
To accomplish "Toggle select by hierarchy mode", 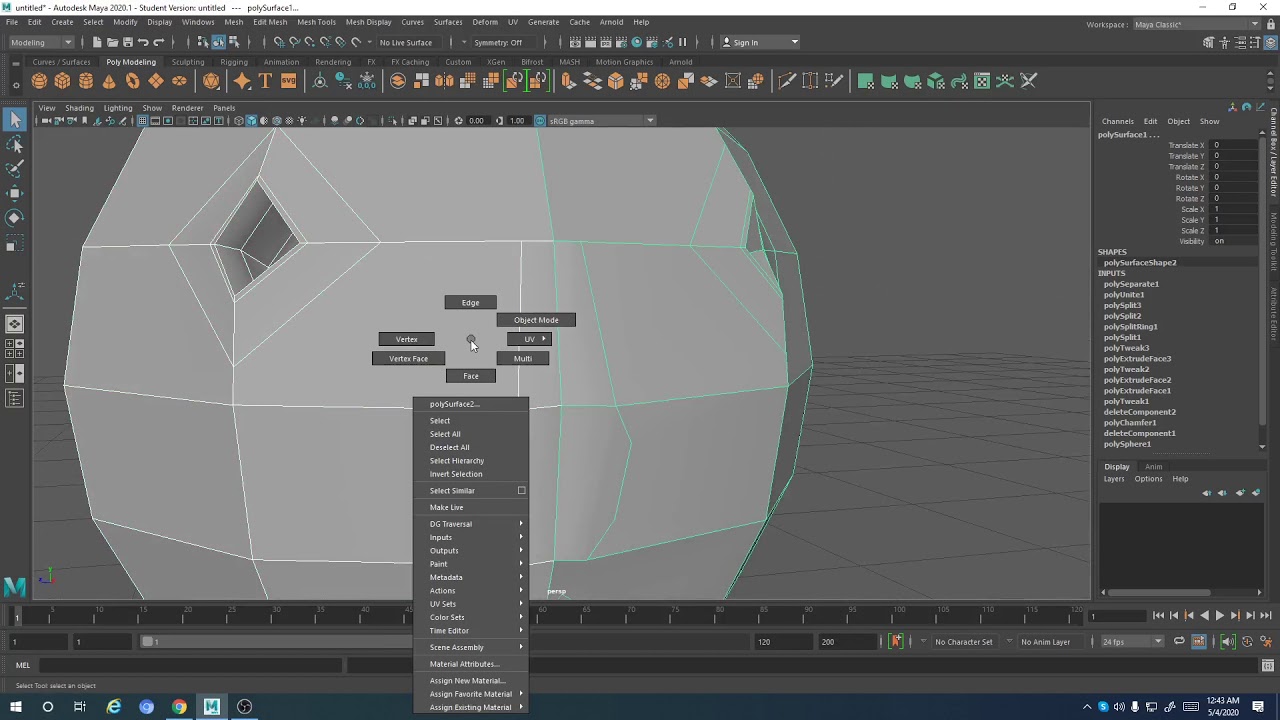I will pyautogui.click(x=202, y=42).
